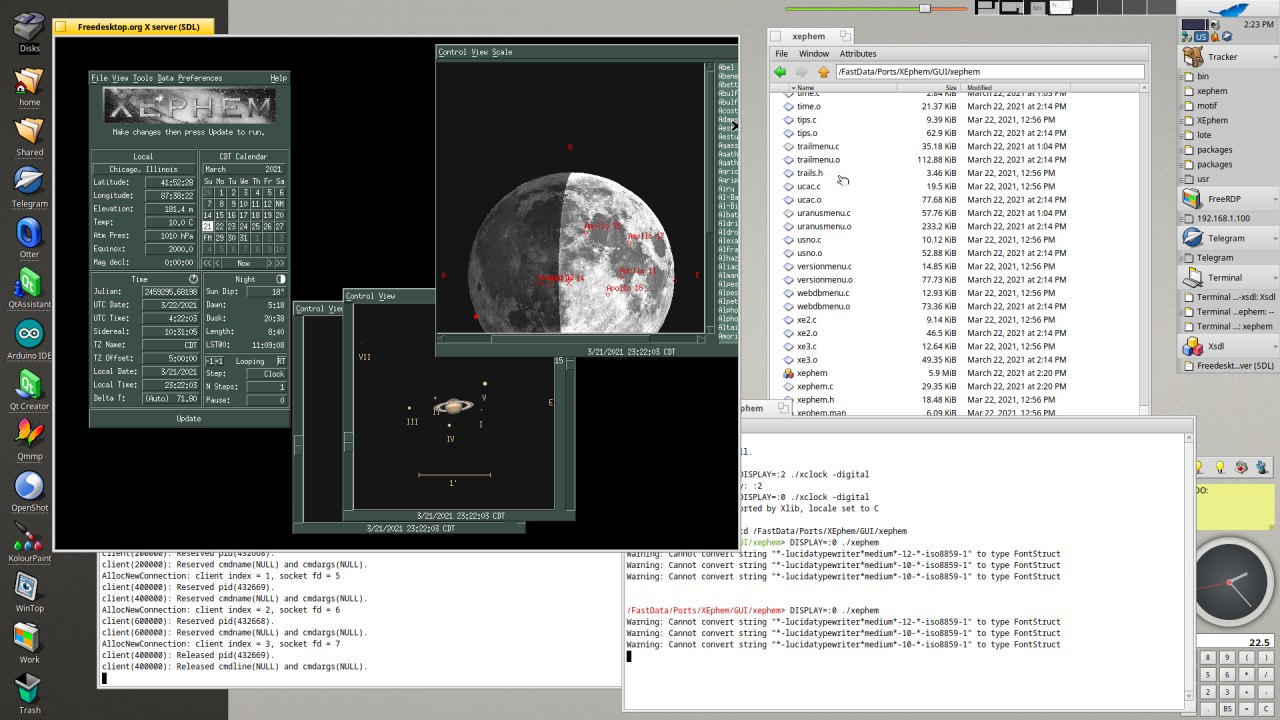This screenshot has height=720, width=1280.
Task: Click the Tracker path field /FastData/Ports/XEphem/GUI/xephem
Action: [x=989, y=72]
